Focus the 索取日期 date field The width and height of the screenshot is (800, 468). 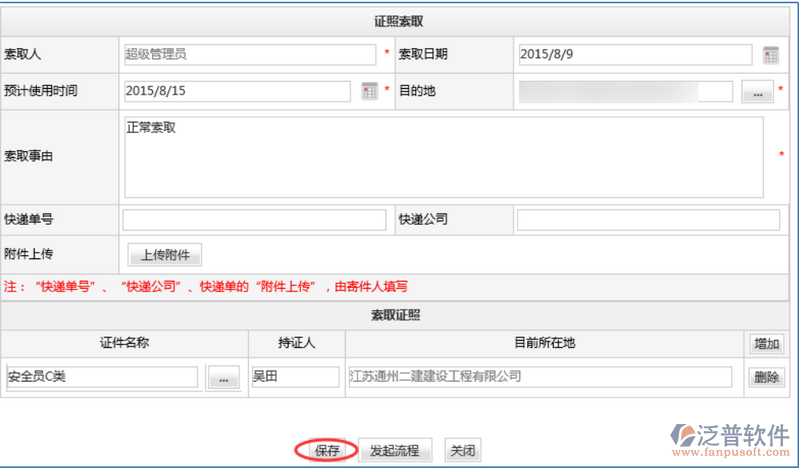pos(634,54)
